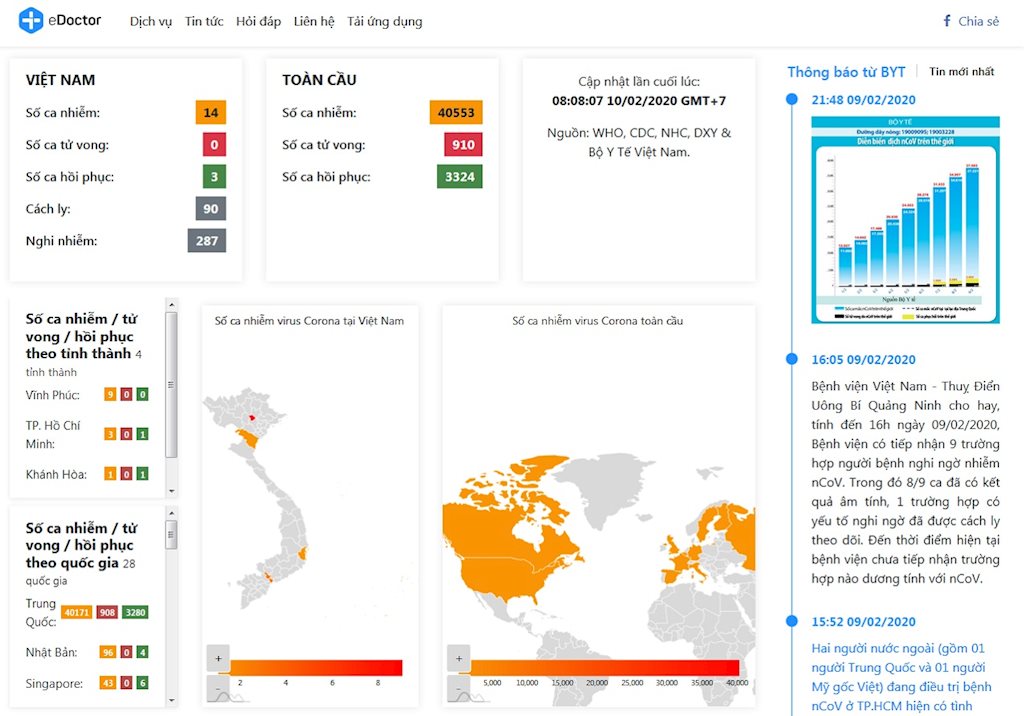Click the eDoctor logo icon

pyautogui.click(x=31, y=20)
